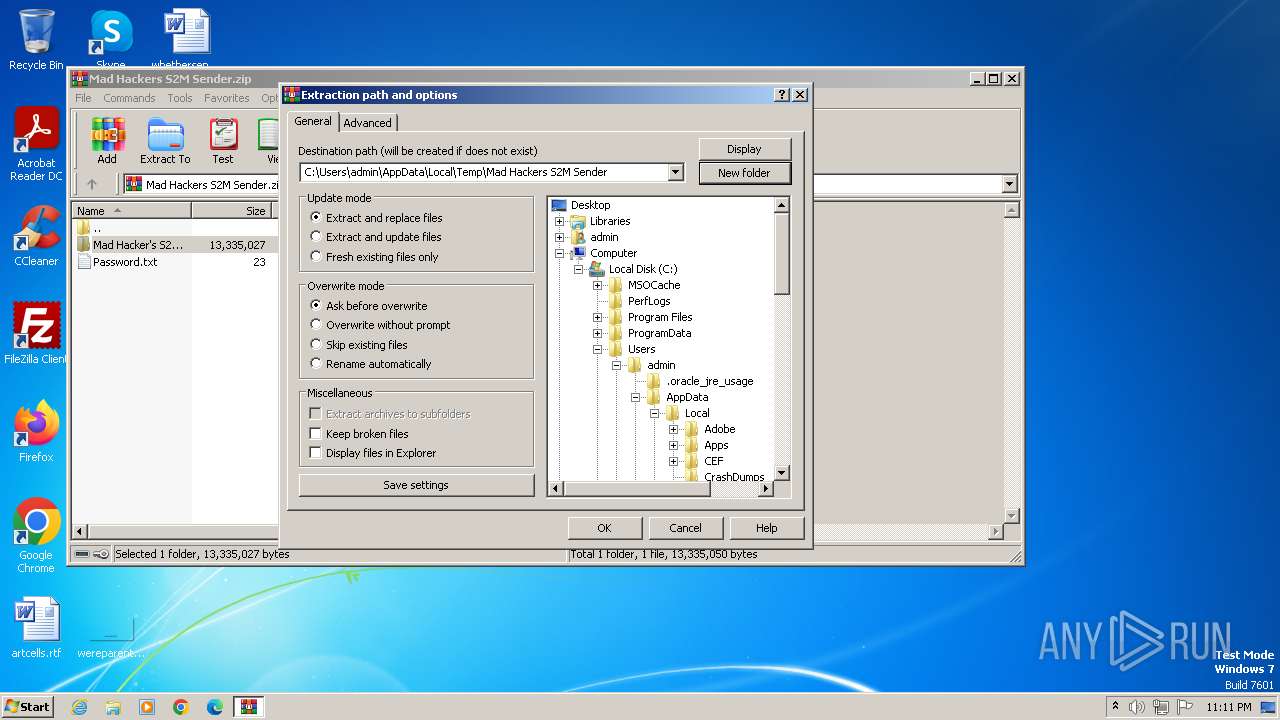Click Windows Explorer taskbar icon
This screenshot has height=720, width=1280.
click(113, 707)
